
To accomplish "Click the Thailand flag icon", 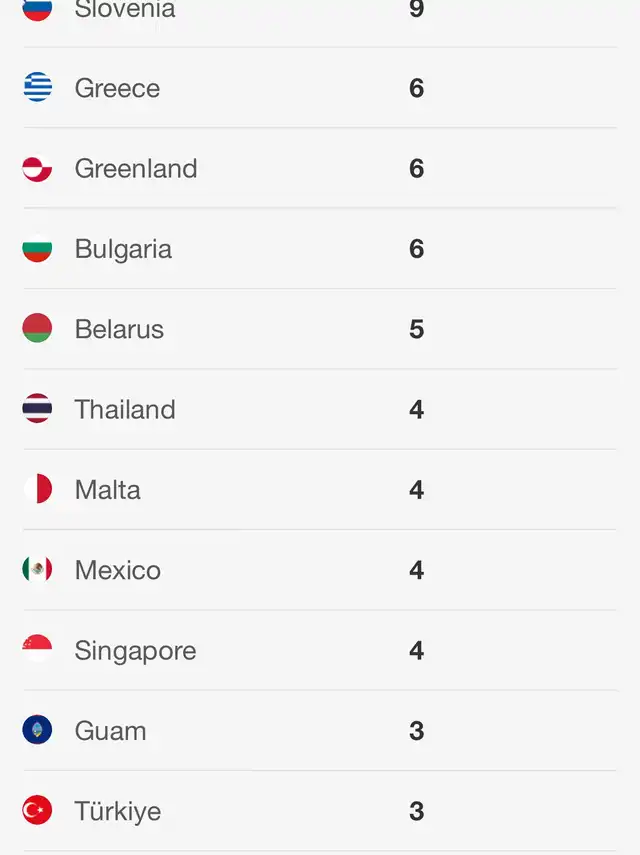I will [37, 408].
